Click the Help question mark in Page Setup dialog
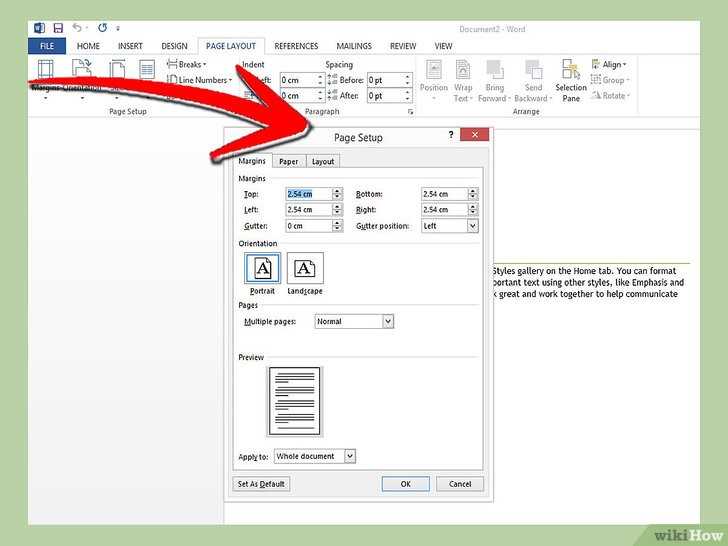728x546 pixels. click(451, 135)
